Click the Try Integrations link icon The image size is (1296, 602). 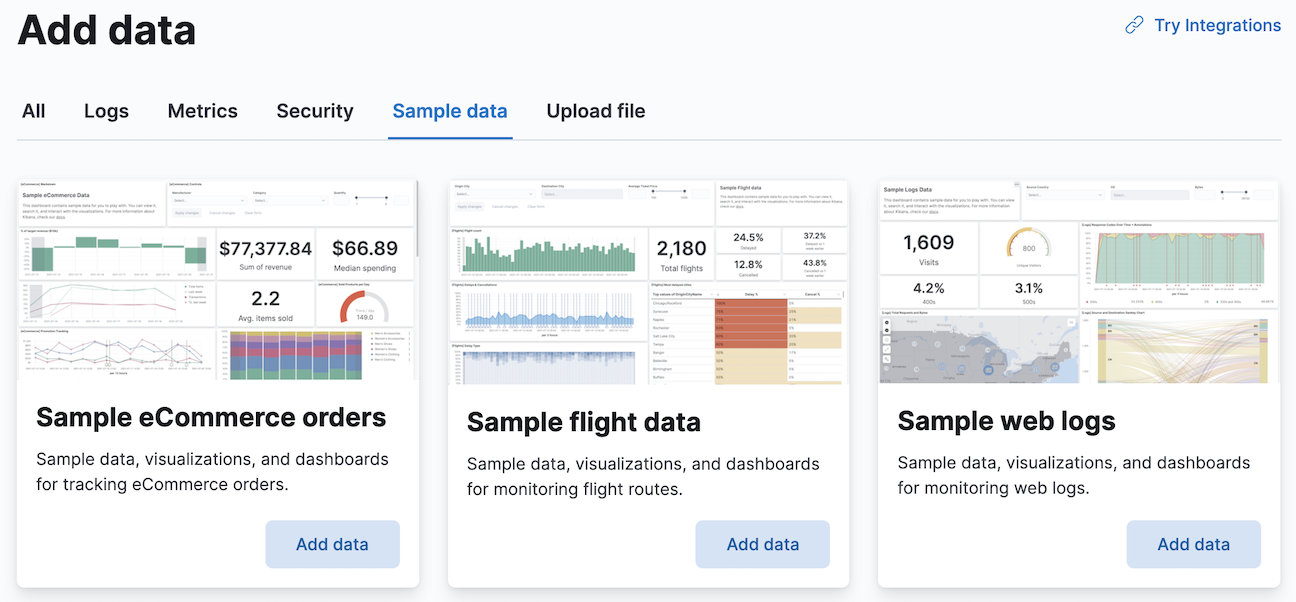[1133, 25]
